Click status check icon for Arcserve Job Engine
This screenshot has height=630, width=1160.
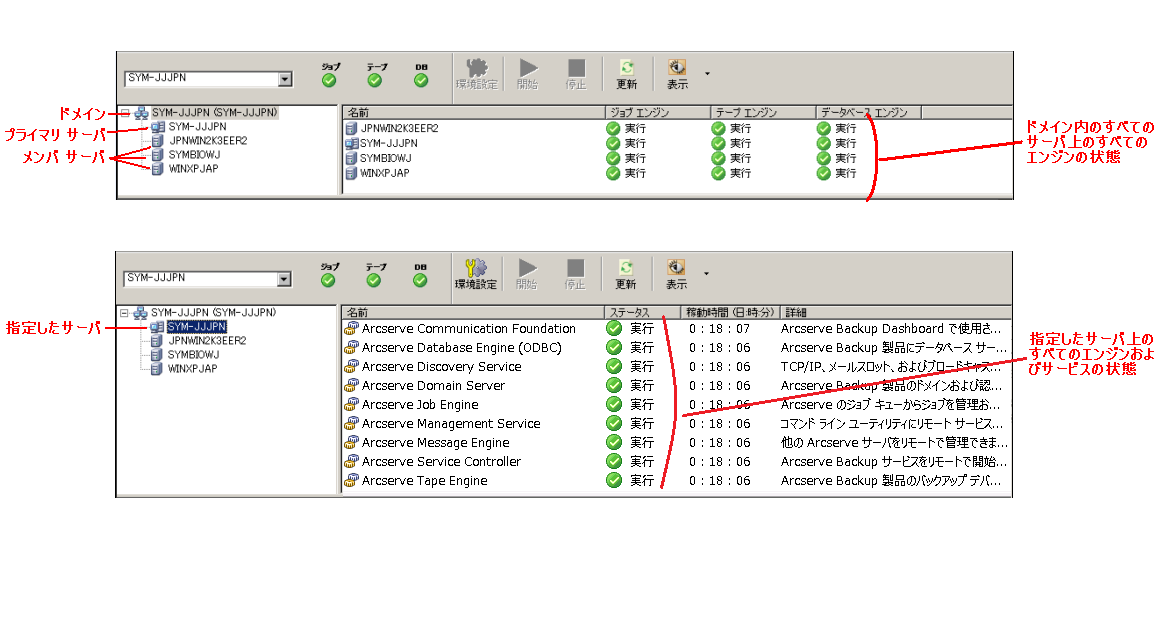point(614,404)
